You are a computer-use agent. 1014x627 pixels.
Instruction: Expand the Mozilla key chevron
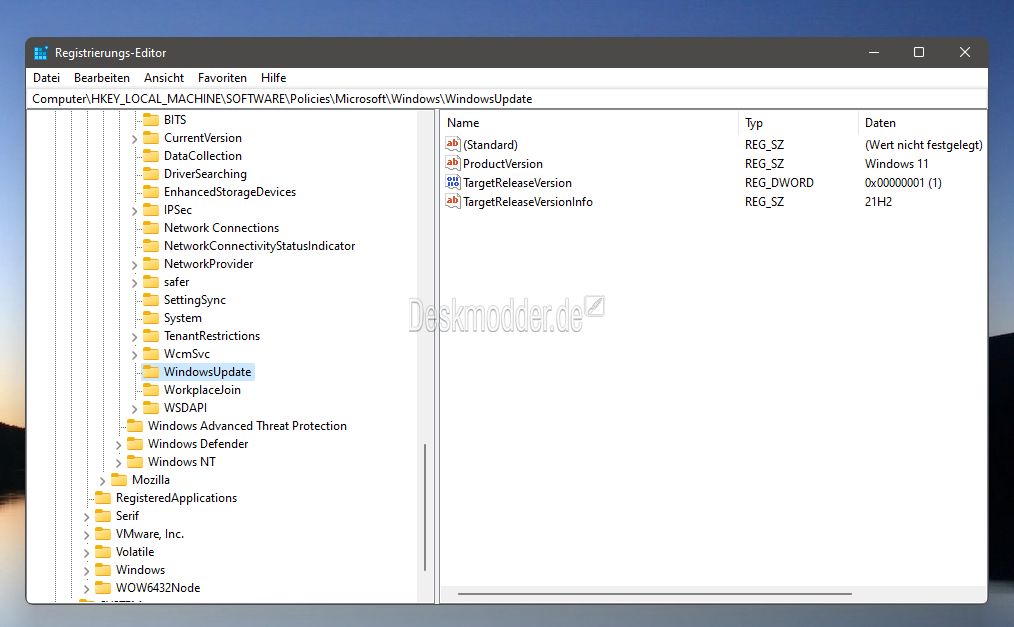click(x=102, y=481)
